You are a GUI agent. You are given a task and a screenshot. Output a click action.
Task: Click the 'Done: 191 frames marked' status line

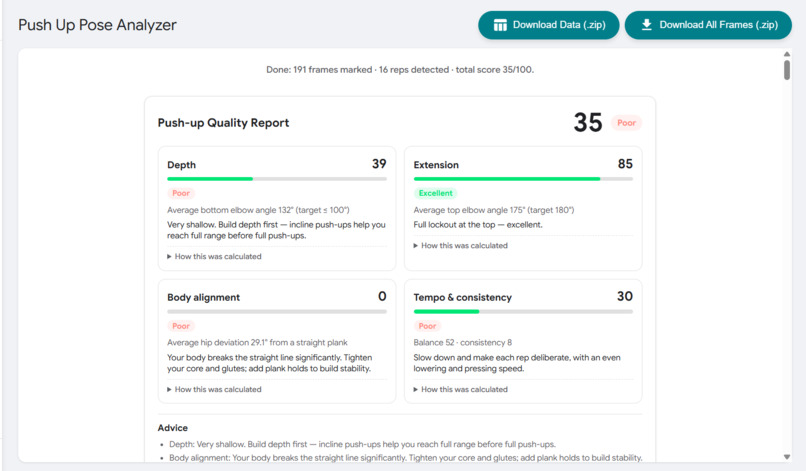[x=400, y=69]
